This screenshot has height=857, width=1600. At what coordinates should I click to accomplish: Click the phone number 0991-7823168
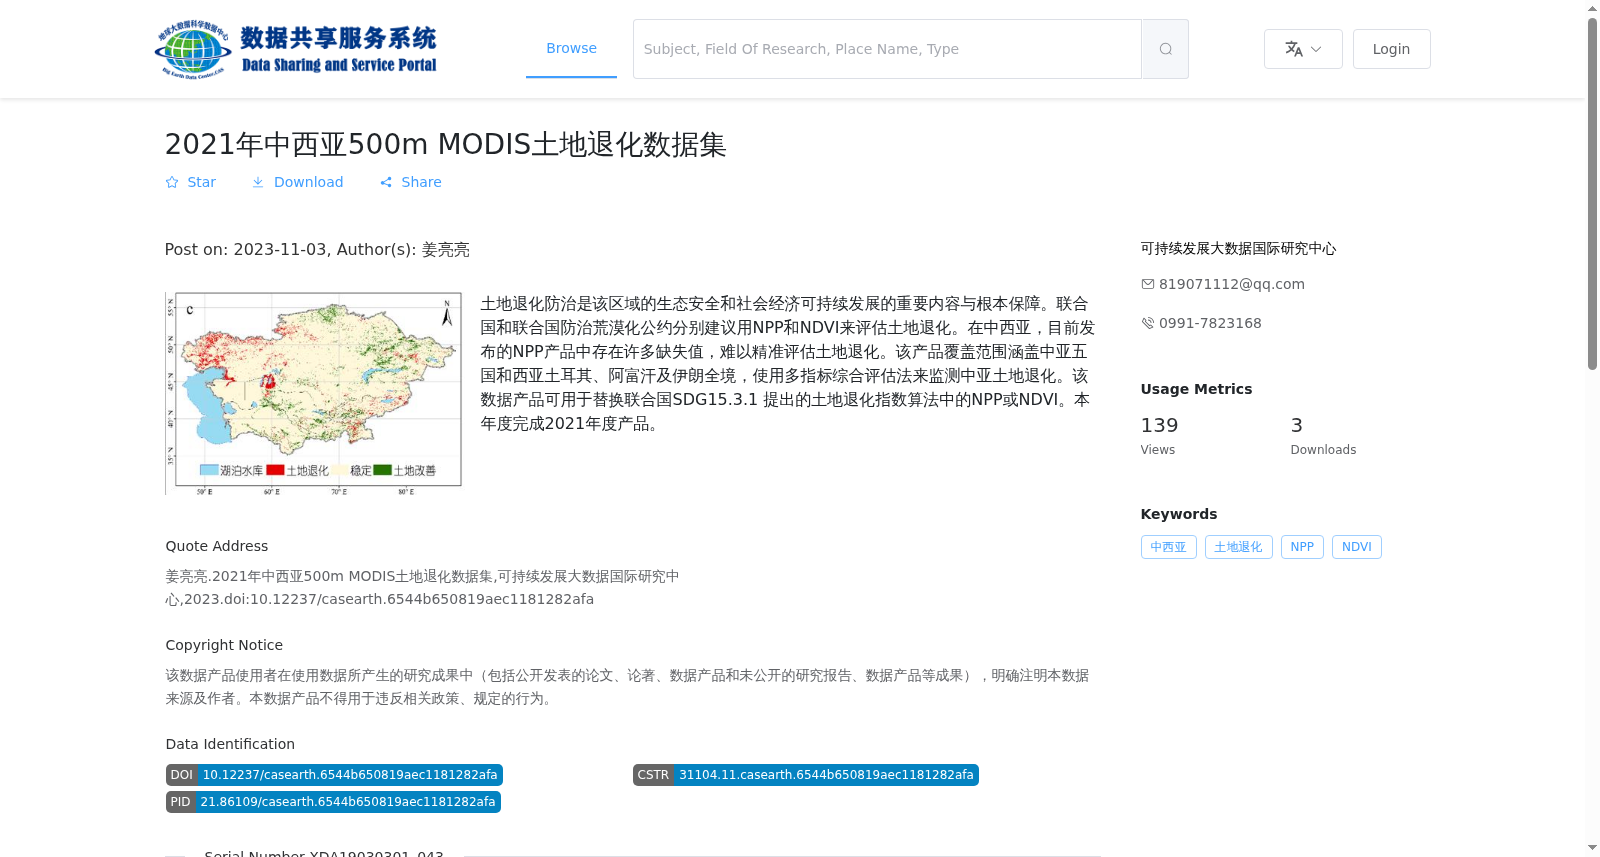(x=1210, y=323)
